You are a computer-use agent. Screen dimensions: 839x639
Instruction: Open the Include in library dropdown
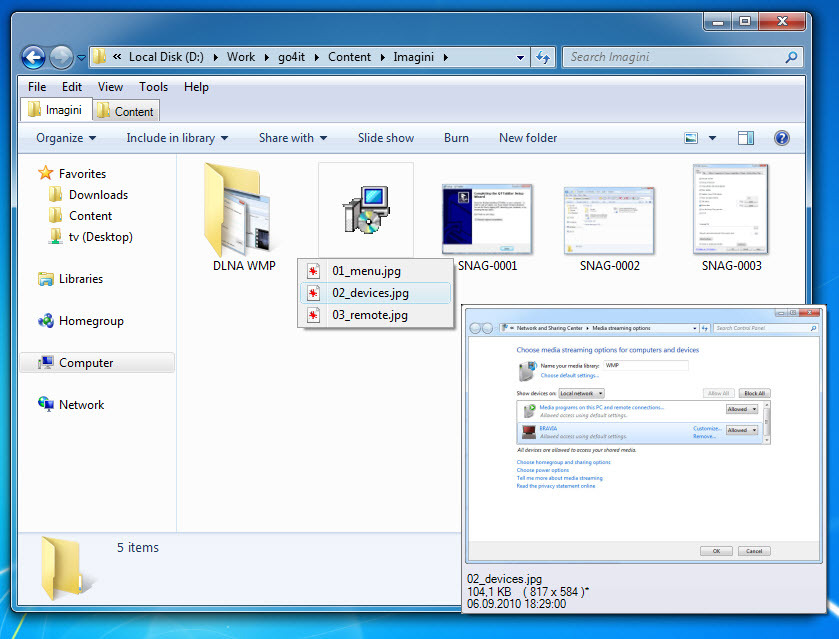[x=177, y=138]
